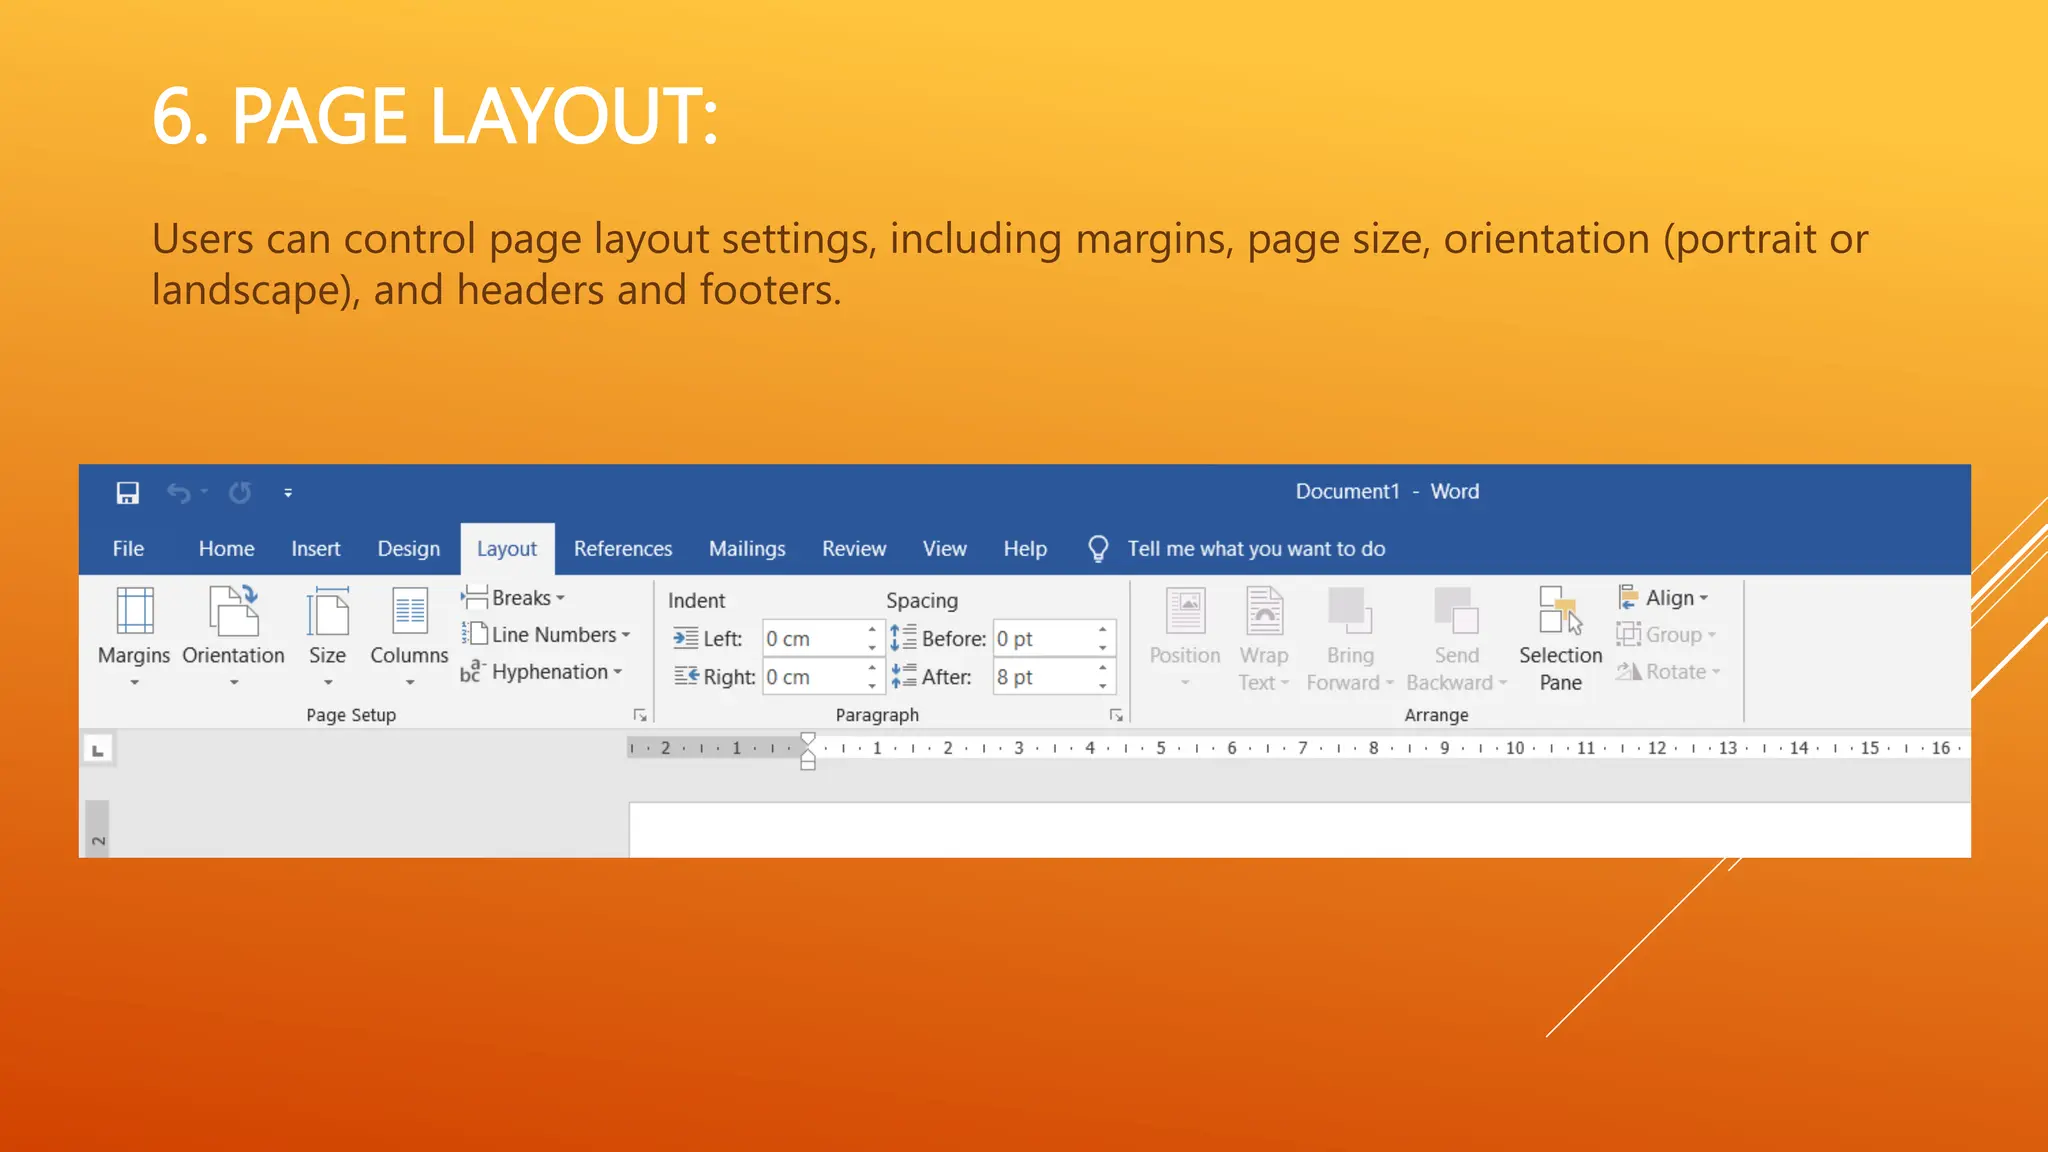Screen dimensions: 2048x1152
Task: Open the Hyphenation dropdown
Action: pos(548,672)
